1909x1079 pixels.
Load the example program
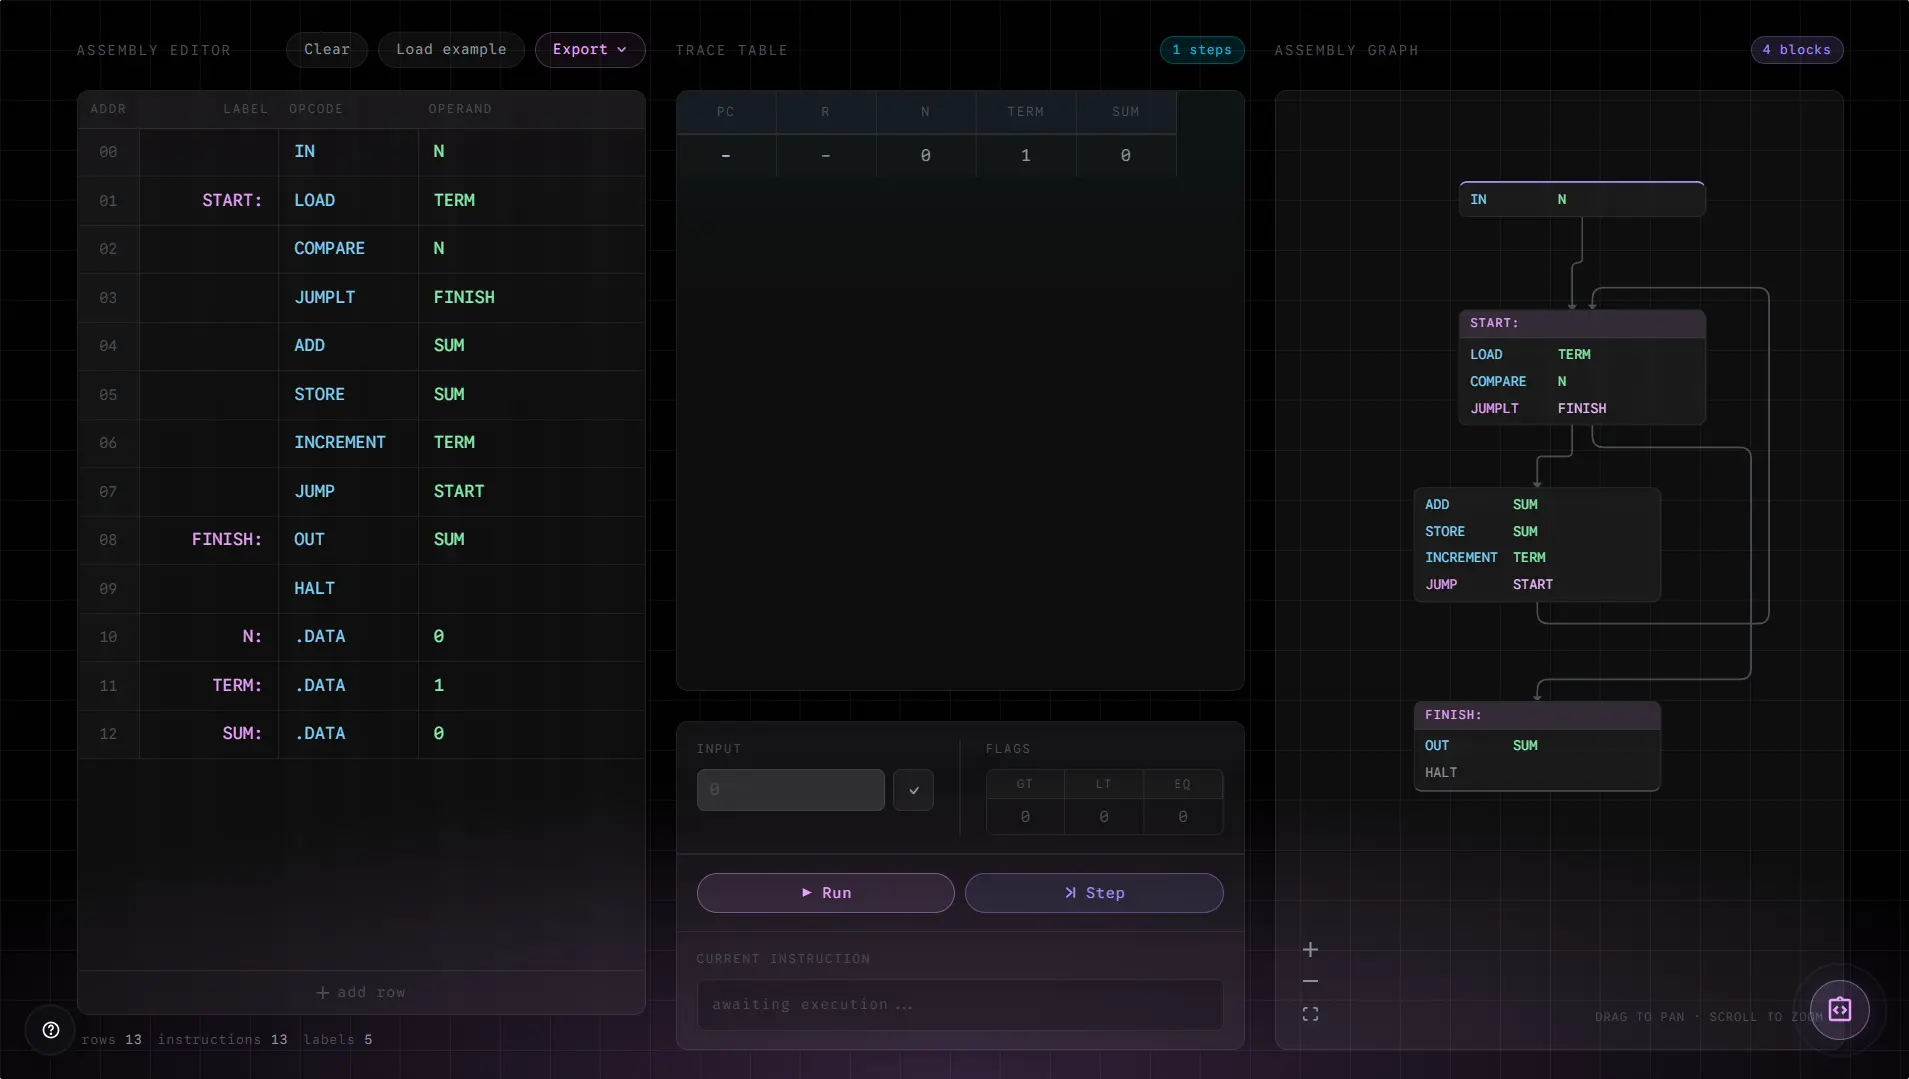point(451,50)
